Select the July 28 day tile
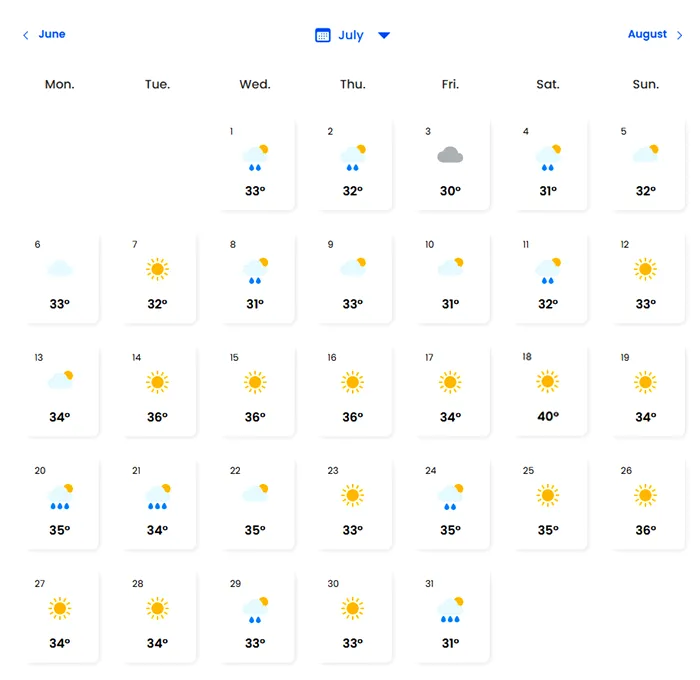The width and height of the screenshot is (700, 680). pyautogui.click(x=157, y=617)
